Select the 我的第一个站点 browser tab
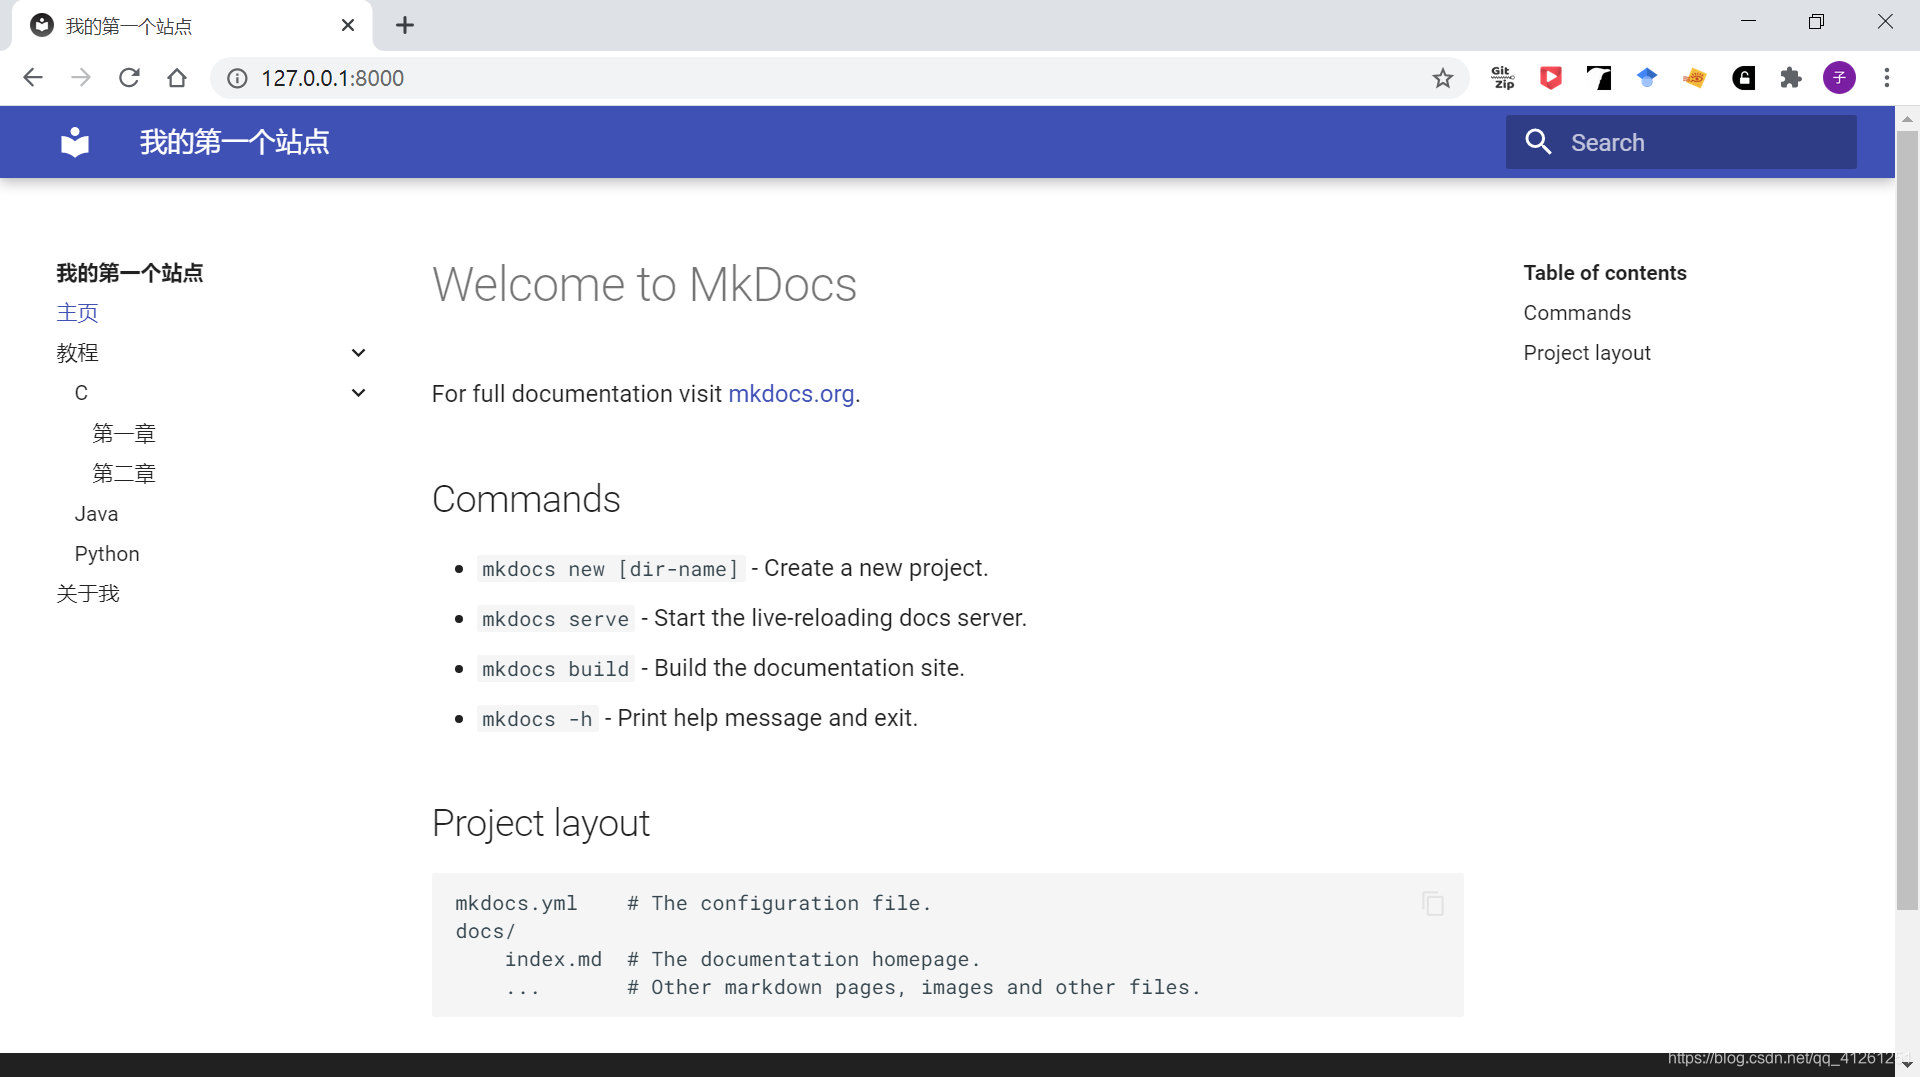The width and height of the screenshot is (1920, 1077). point(190,26)
